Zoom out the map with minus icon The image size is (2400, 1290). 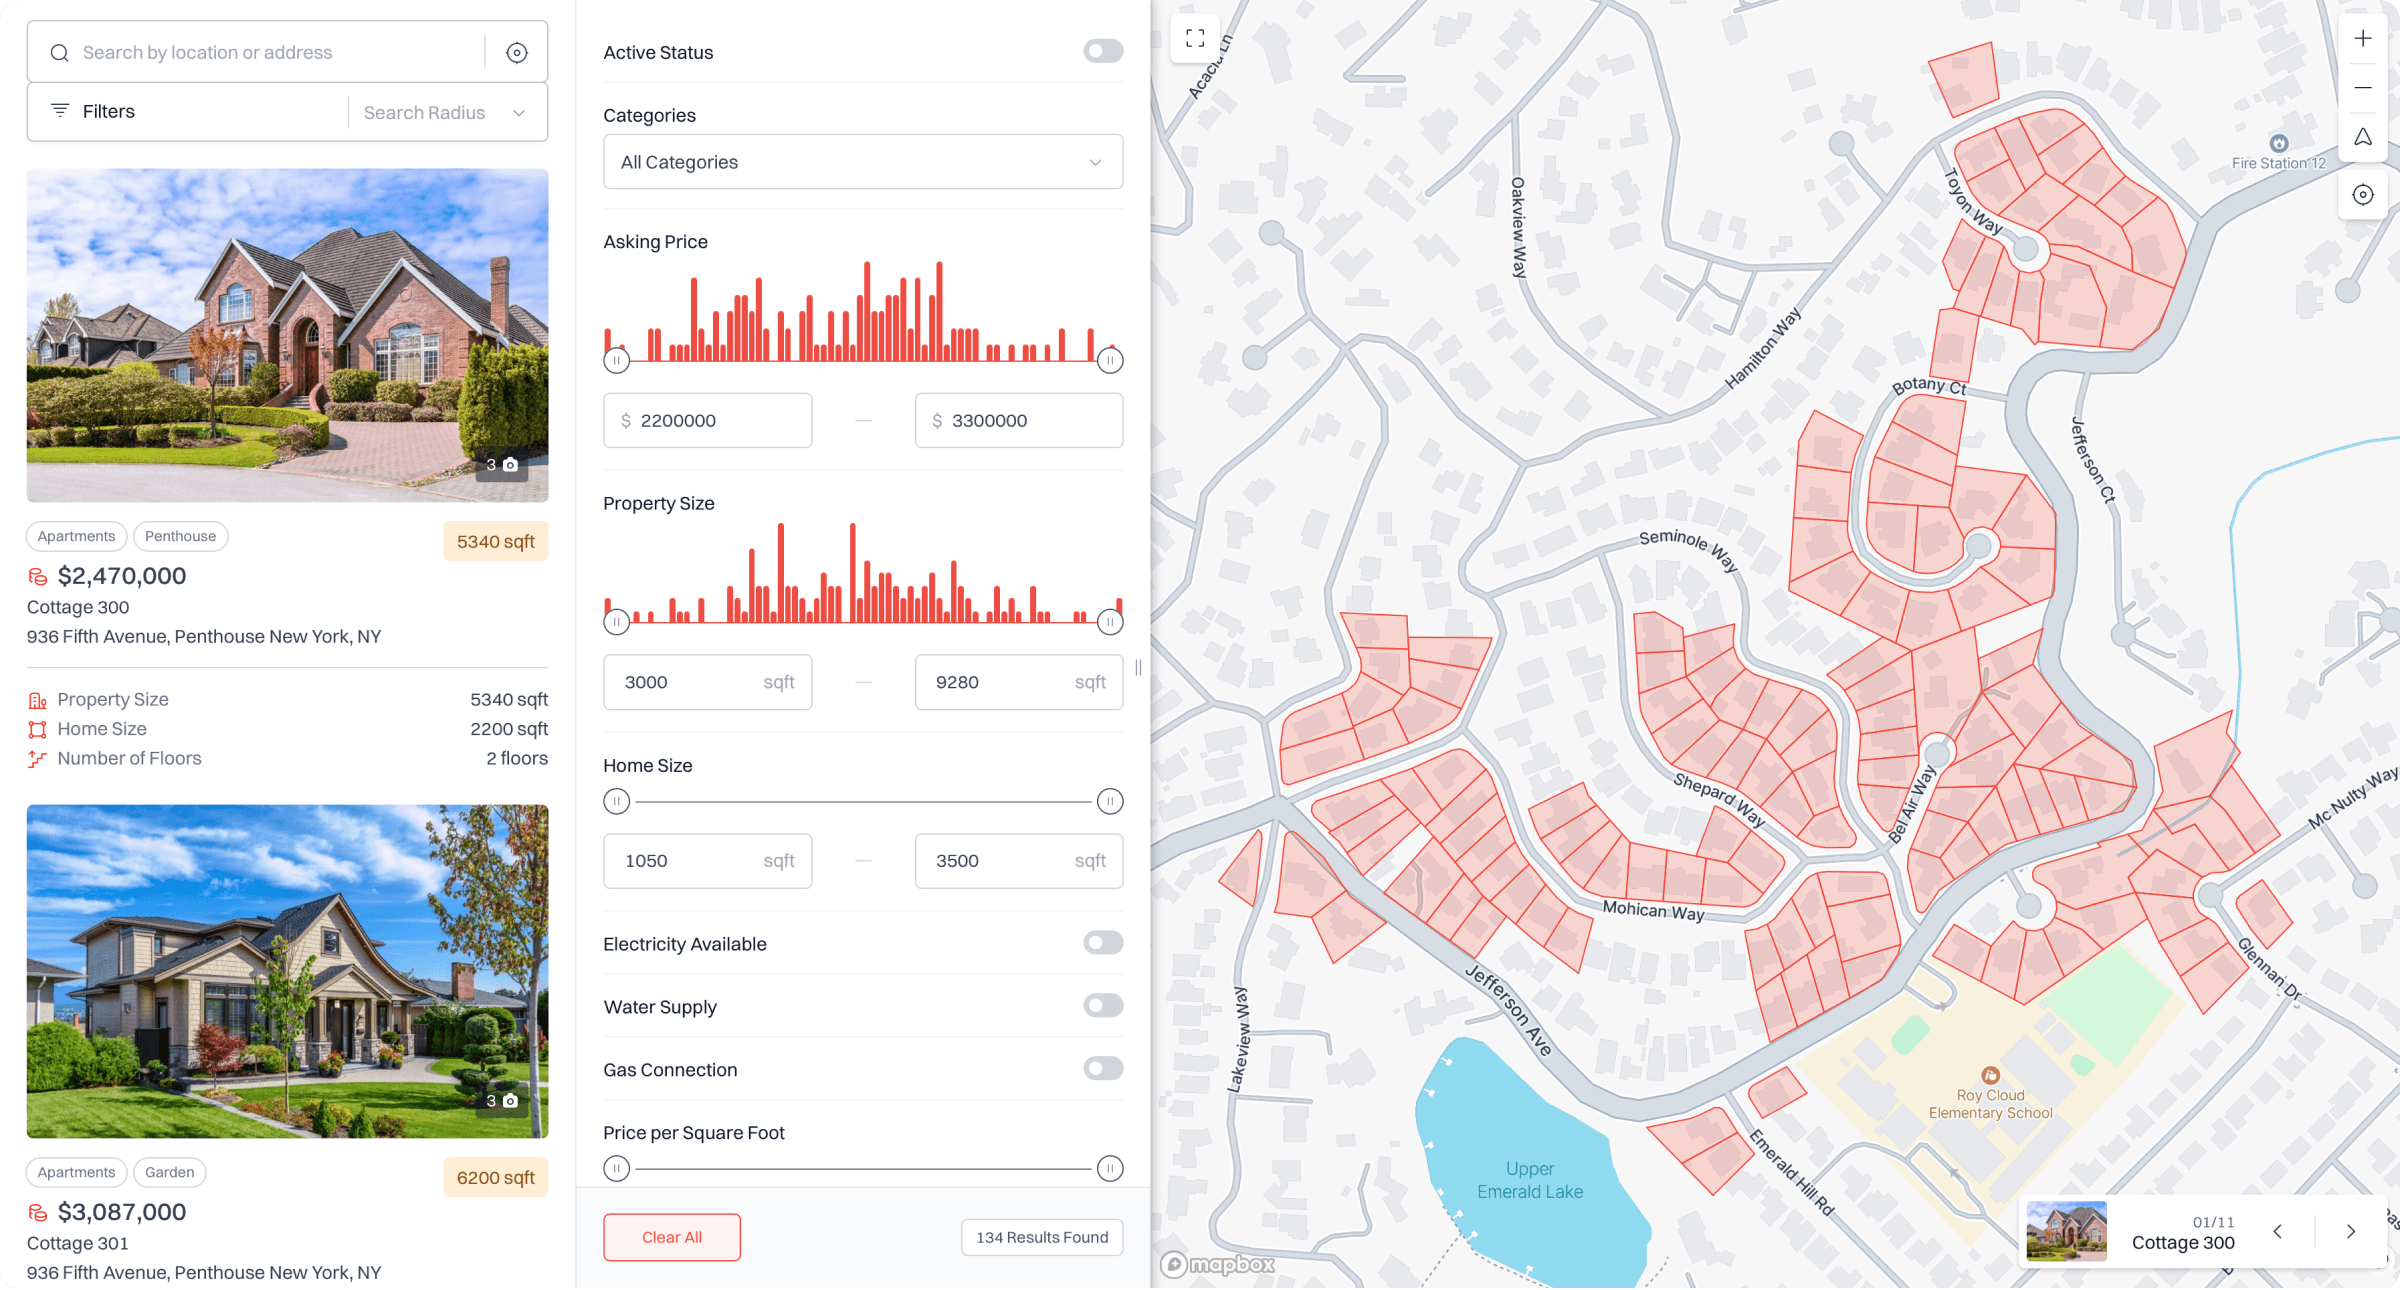click(2363, 88)
